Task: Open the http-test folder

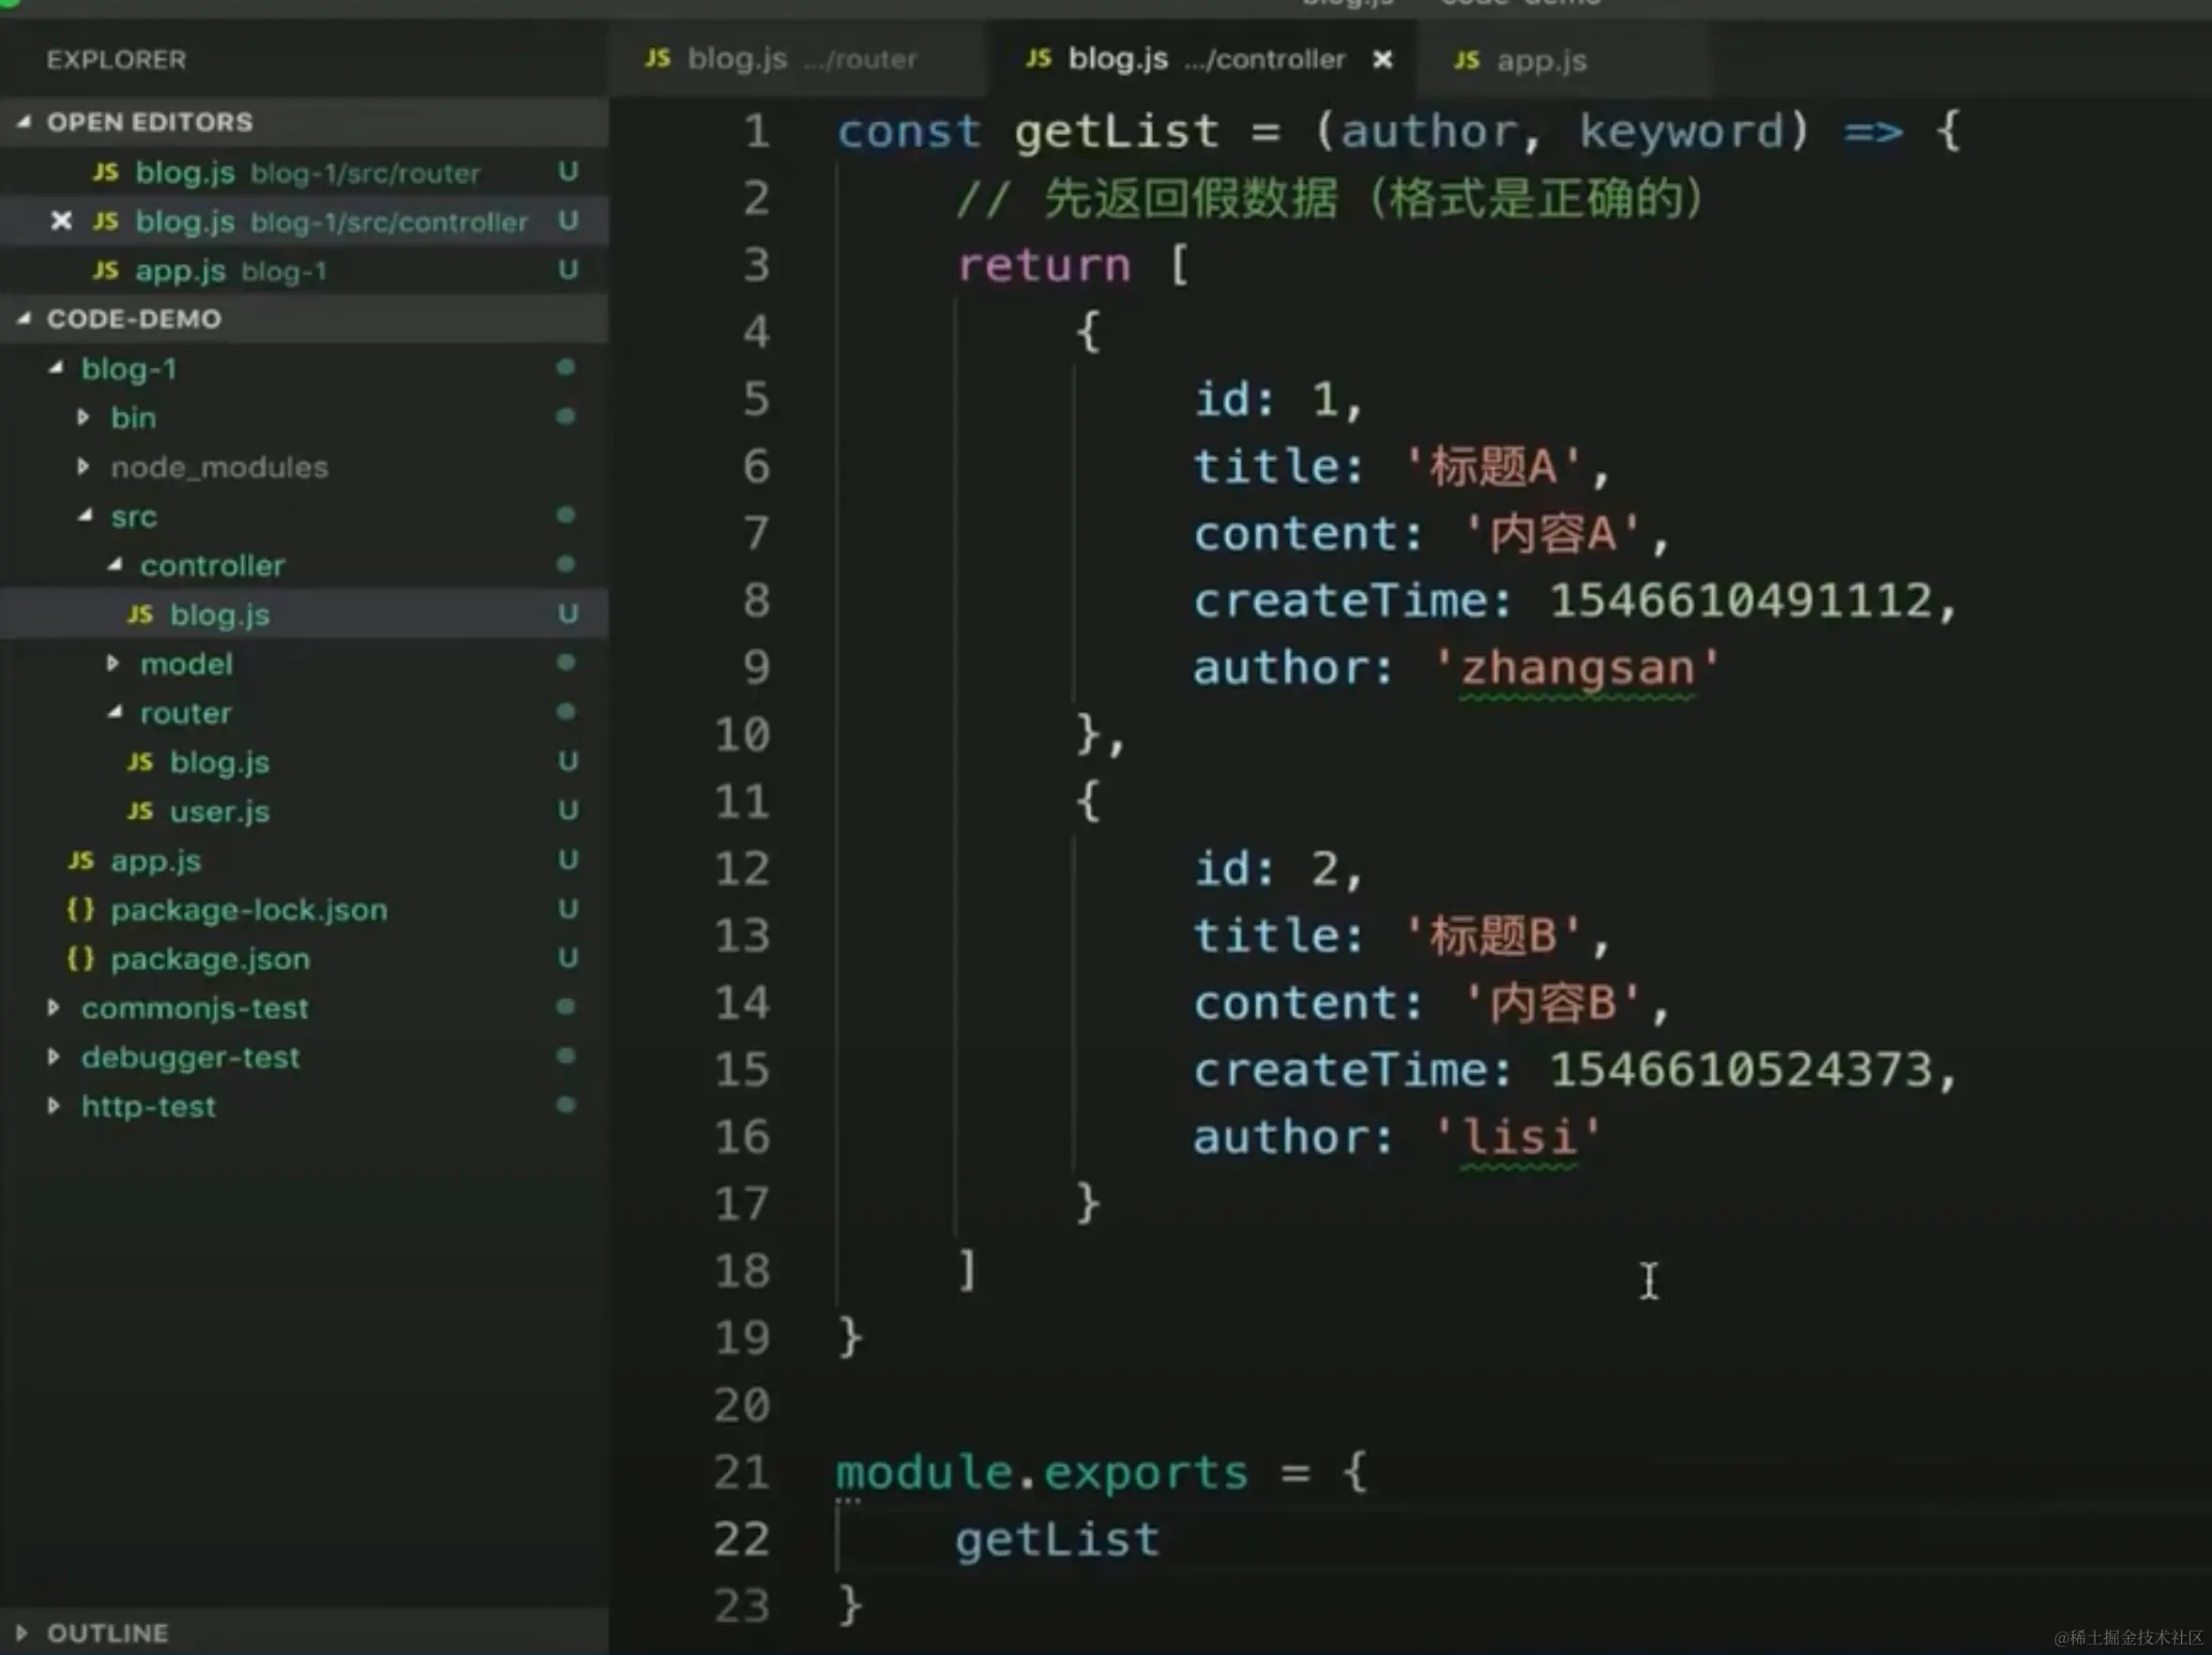Action: (x=148, y=1106)
